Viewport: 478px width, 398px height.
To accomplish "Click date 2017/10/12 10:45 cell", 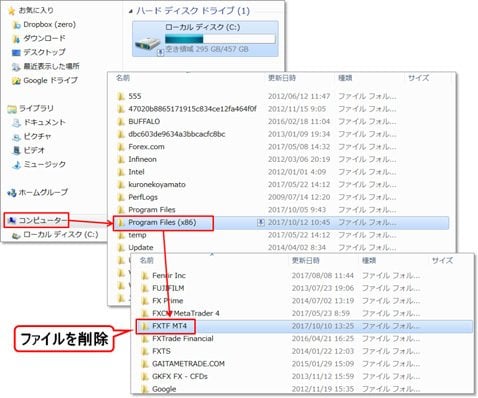I will point(299,223).
